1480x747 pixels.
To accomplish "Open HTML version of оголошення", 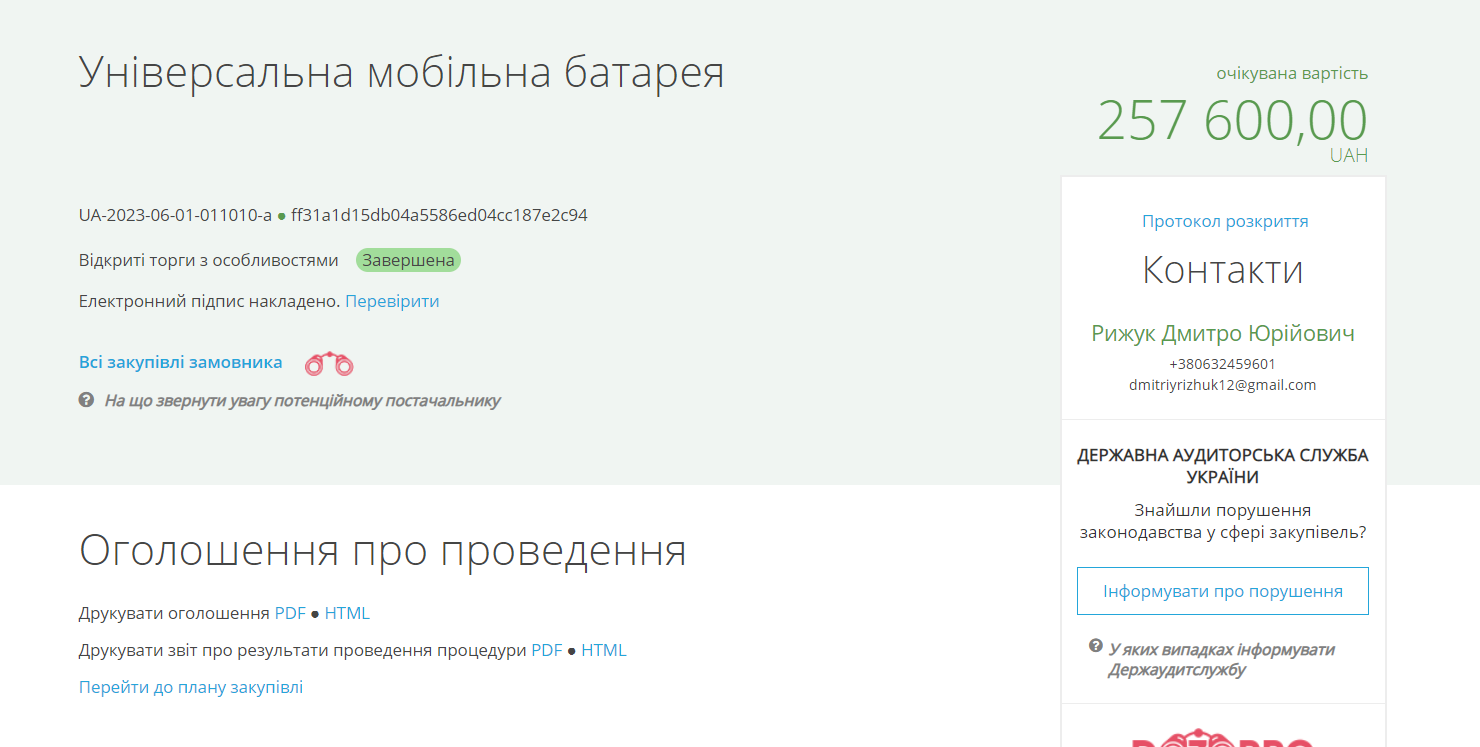I will [x=347, y=613].
